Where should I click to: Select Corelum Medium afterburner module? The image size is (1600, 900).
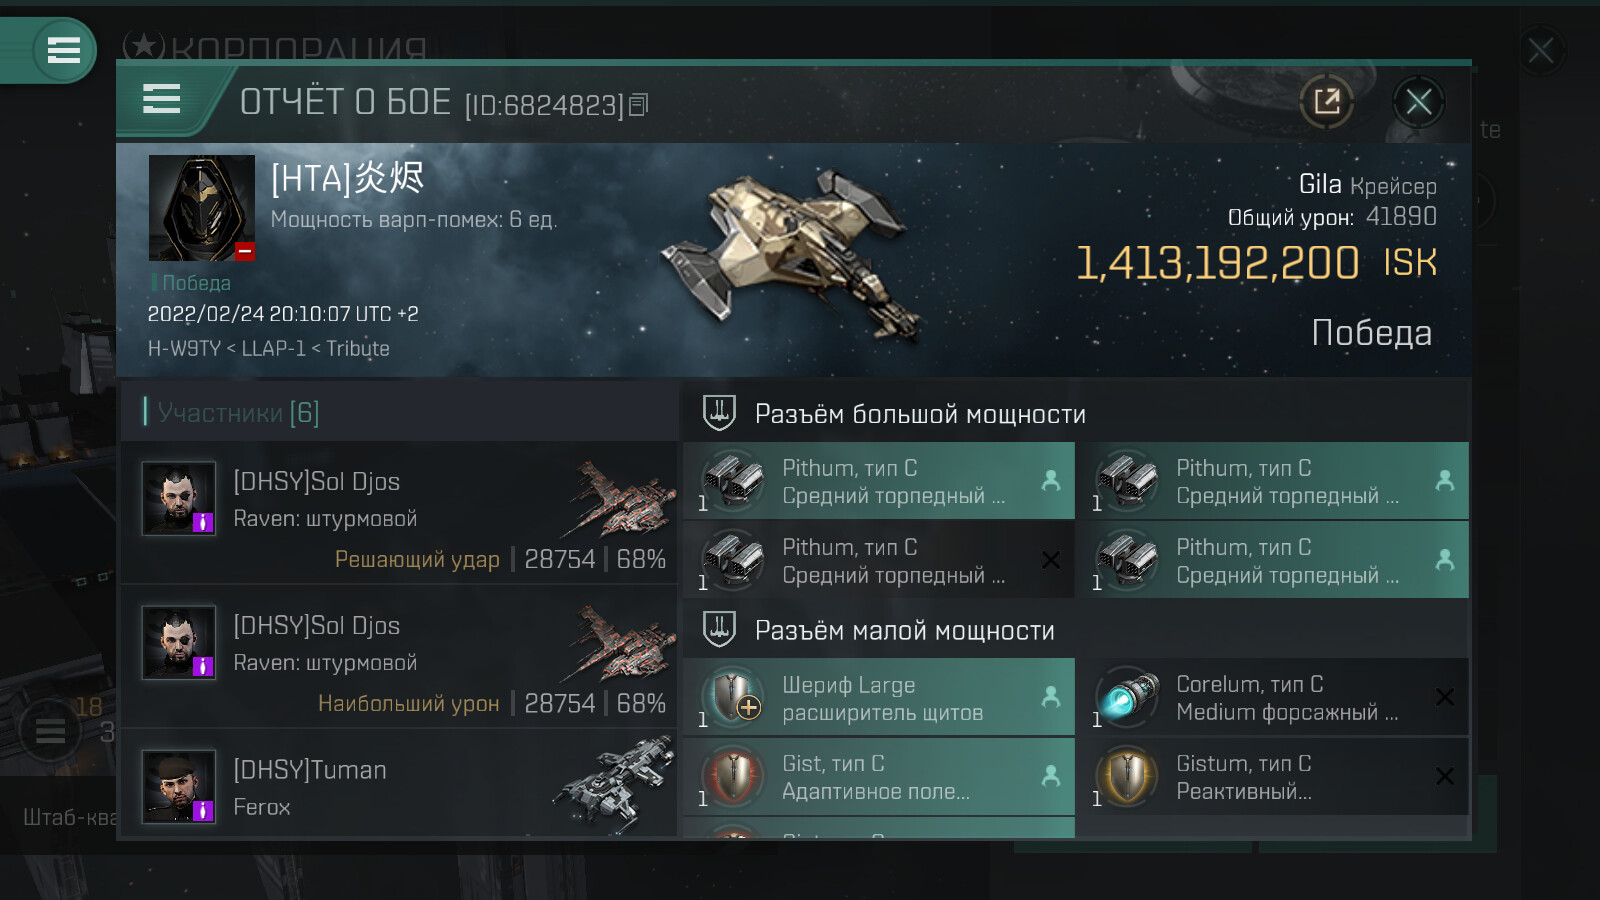point(1273,698)
